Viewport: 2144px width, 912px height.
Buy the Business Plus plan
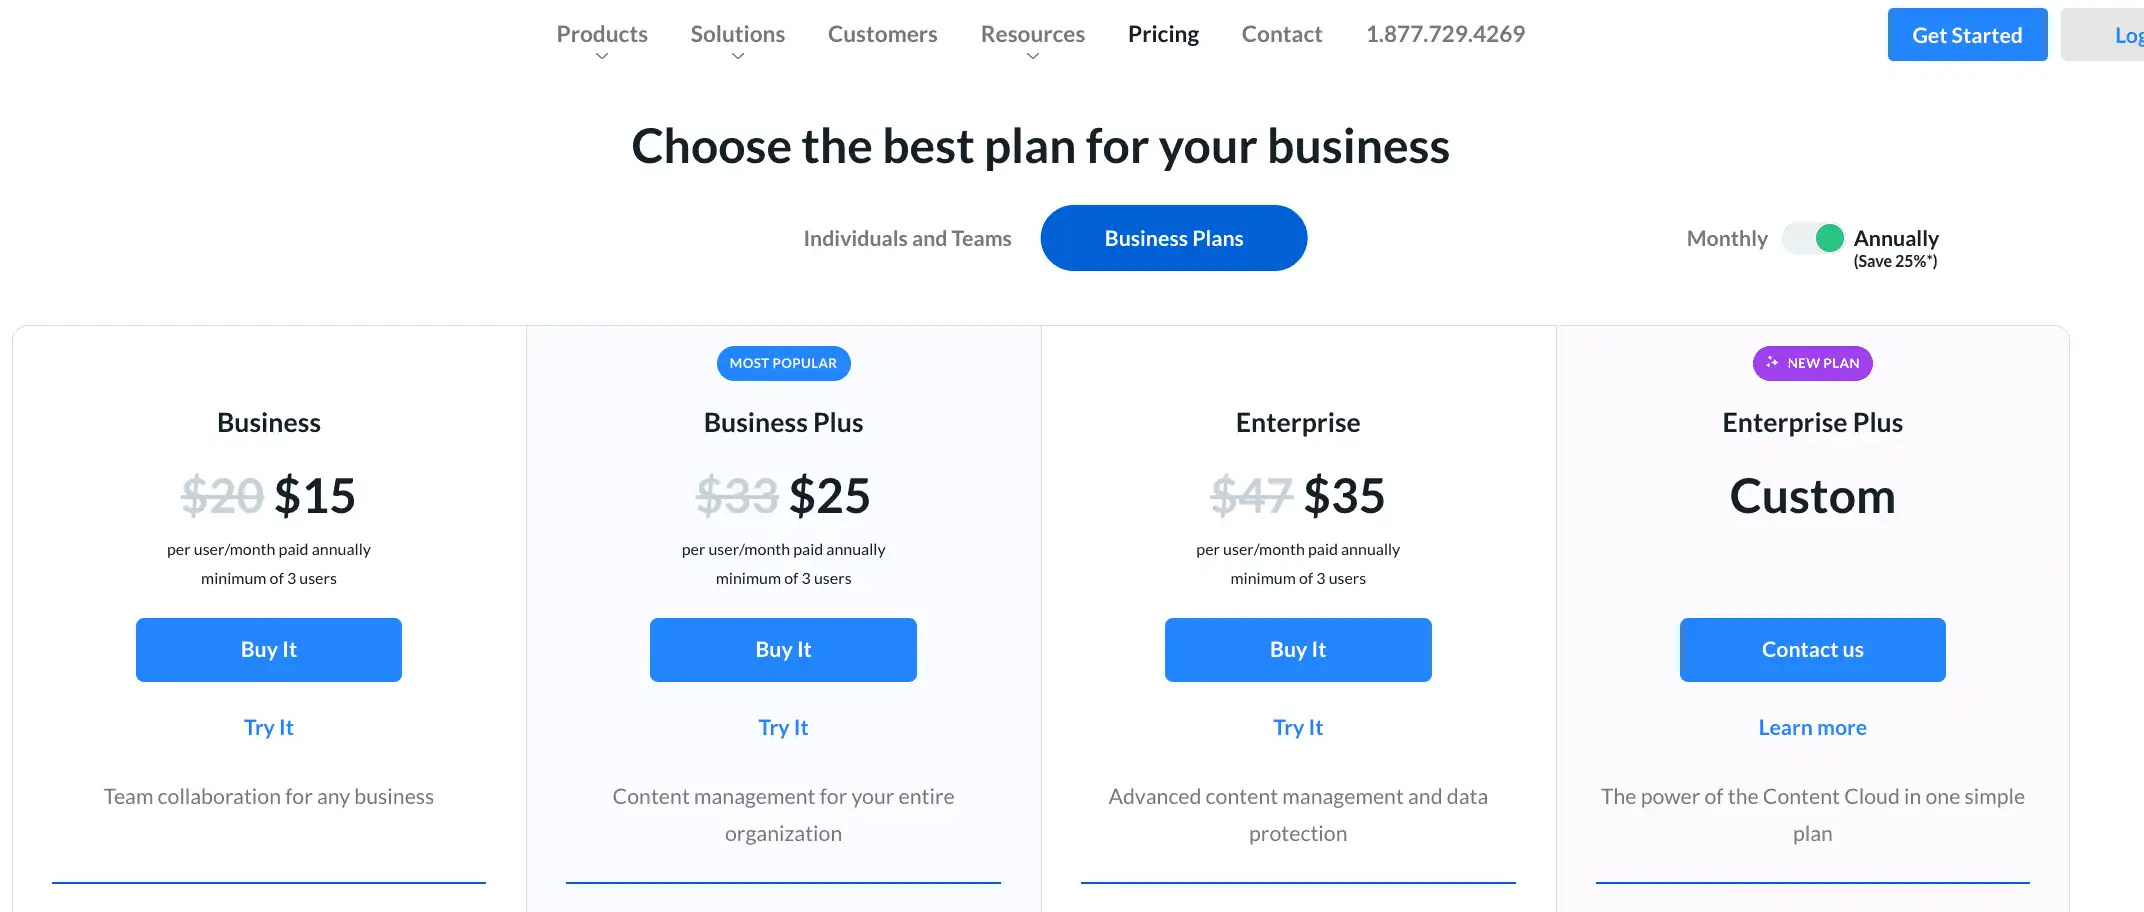click(x=783, y=650)
